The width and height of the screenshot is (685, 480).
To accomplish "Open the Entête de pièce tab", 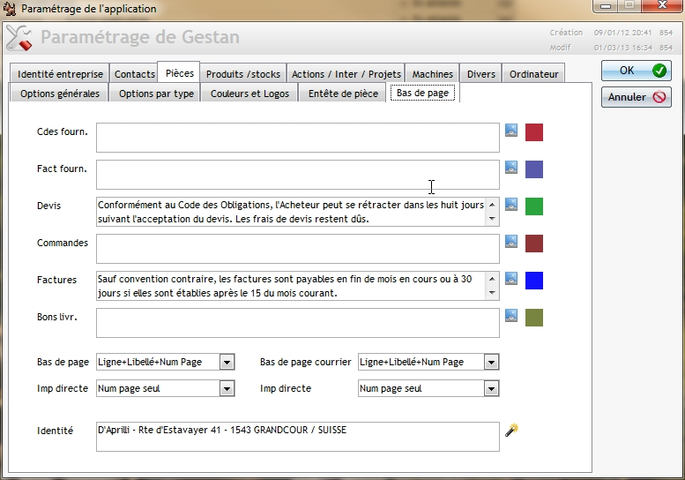I will [344, 93].
